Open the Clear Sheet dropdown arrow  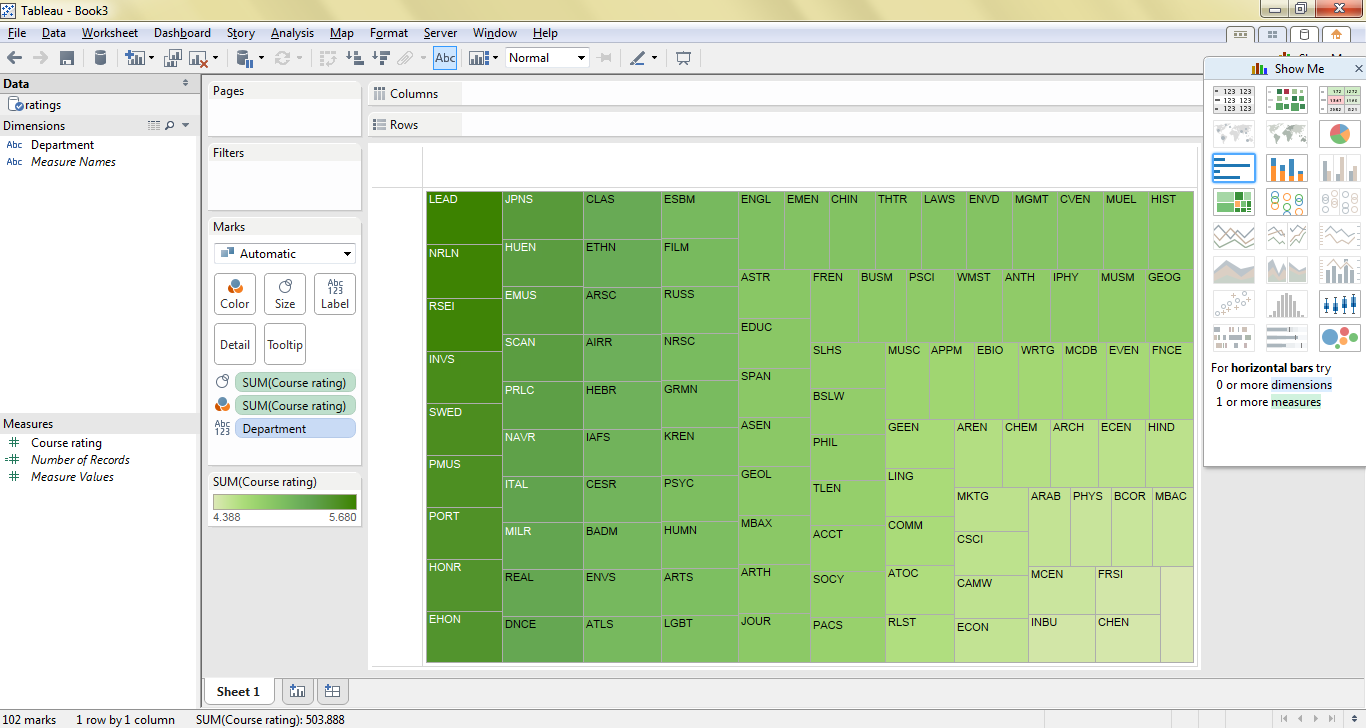214,58
